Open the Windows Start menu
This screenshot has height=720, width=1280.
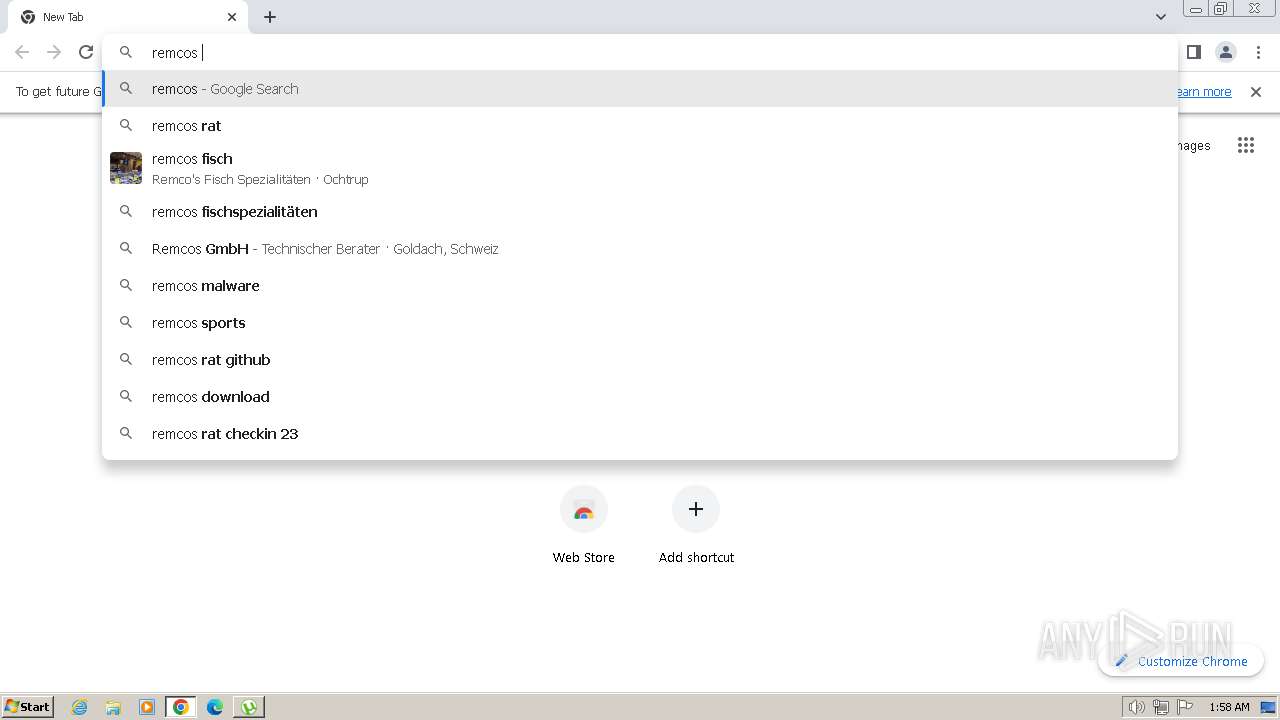(x=28, y=707)
